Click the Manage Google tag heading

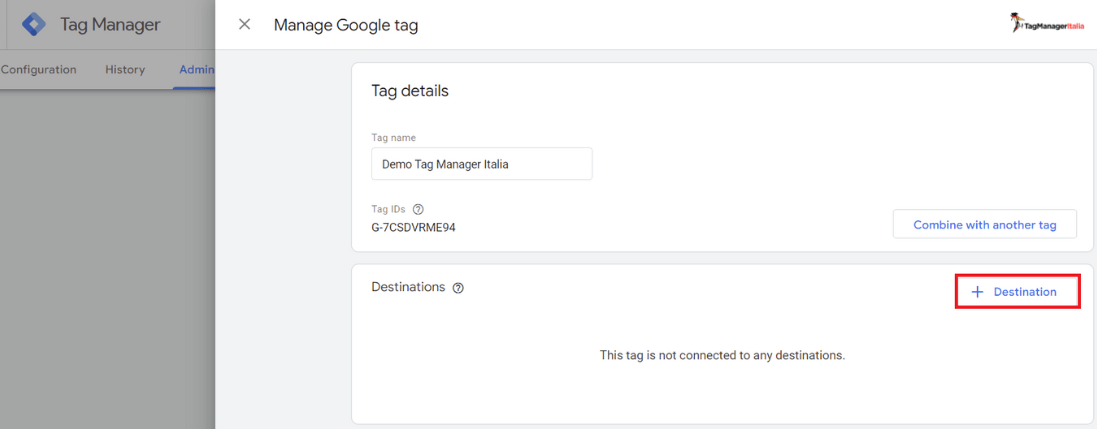(x=346, y=25)
